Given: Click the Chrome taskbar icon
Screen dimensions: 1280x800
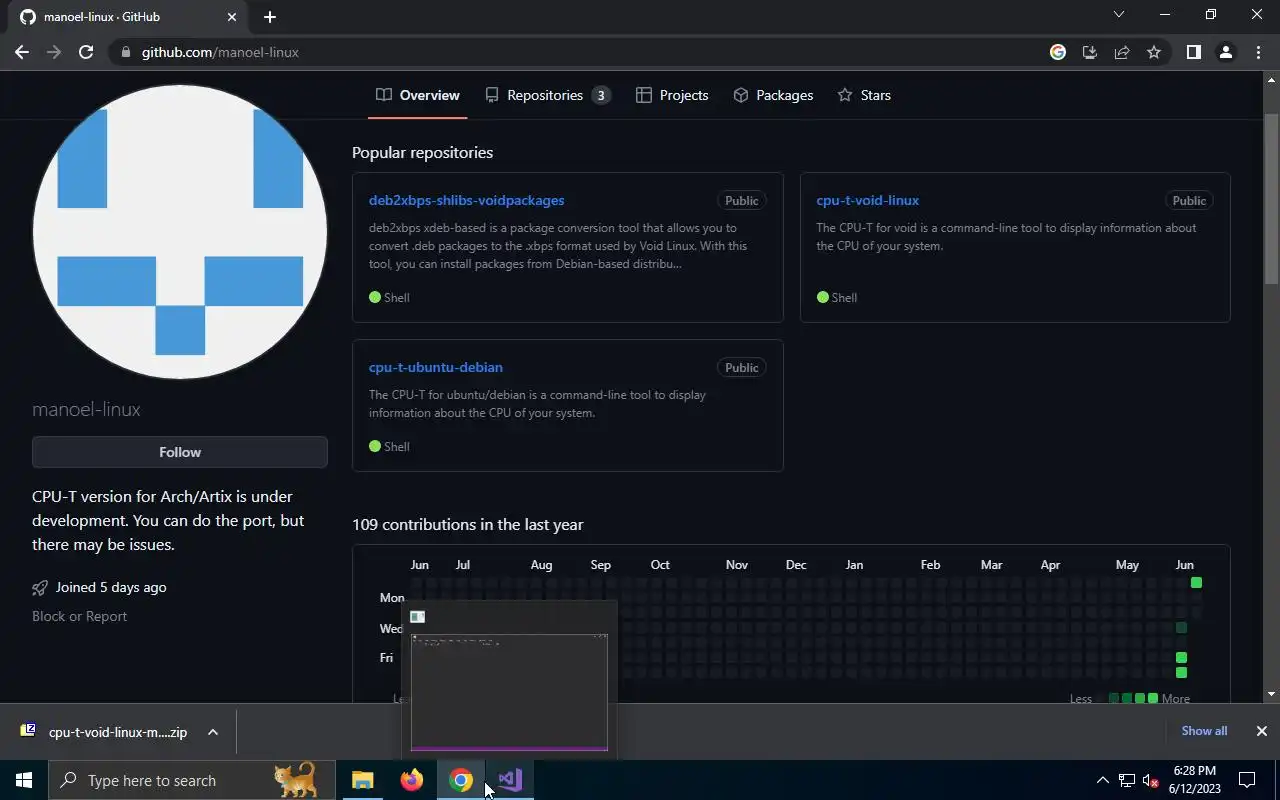Looking at the screenshot, I should coord(460,780).
